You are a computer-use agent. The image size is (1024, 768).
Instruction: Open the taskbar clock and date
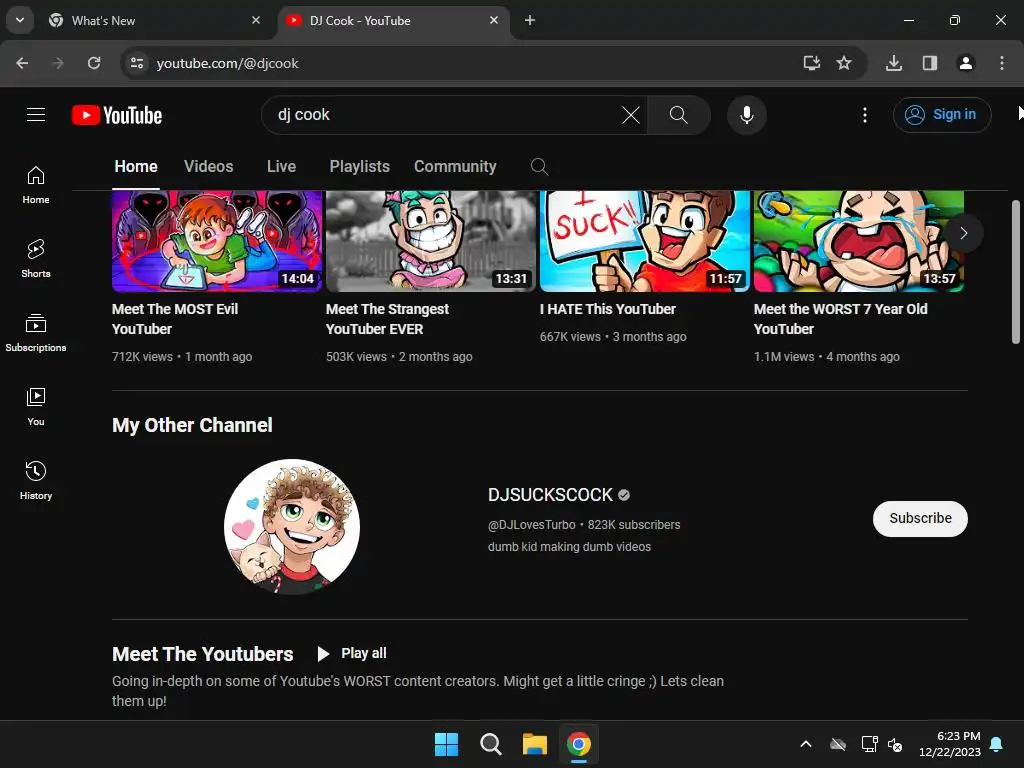(x=950, y=744)
